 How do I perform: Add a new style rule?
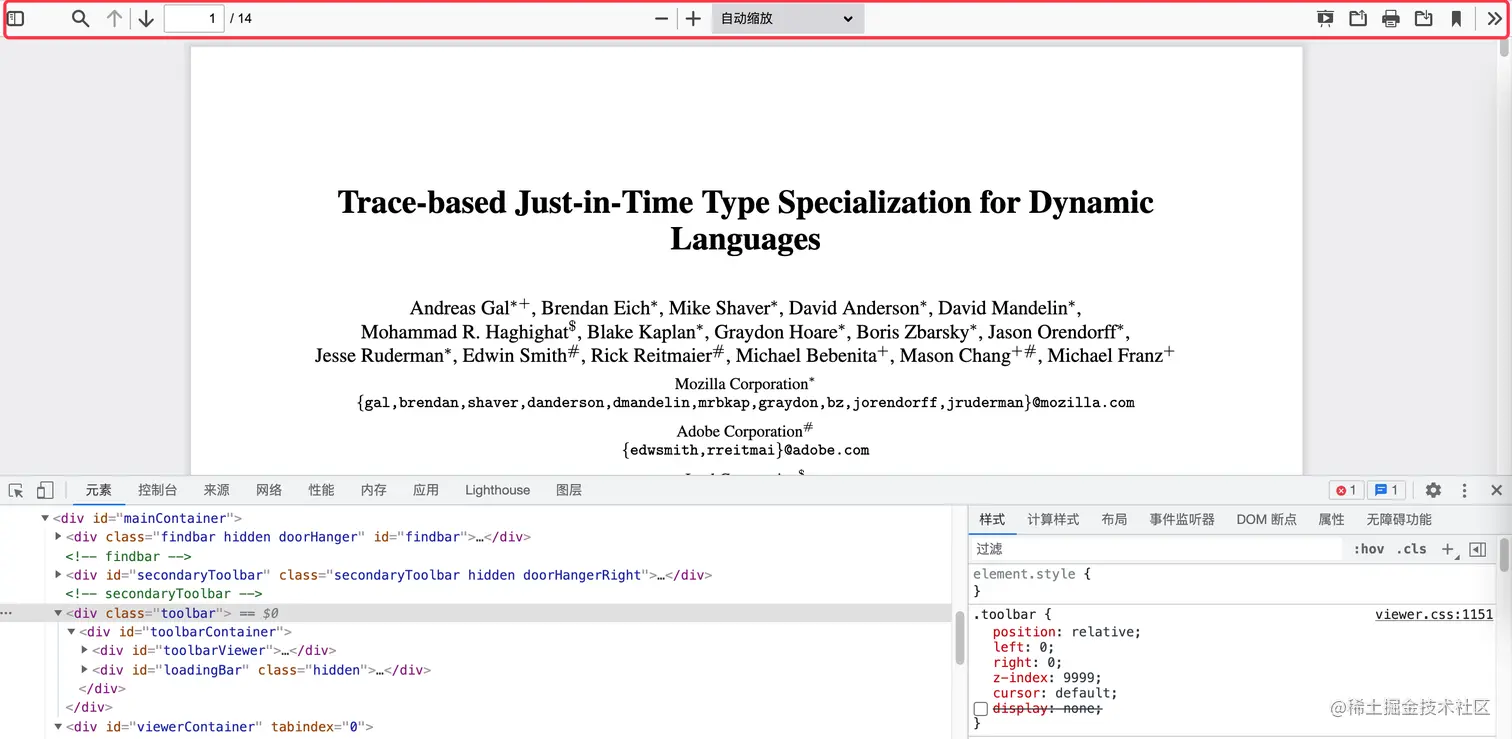(x=1447, y=549)
